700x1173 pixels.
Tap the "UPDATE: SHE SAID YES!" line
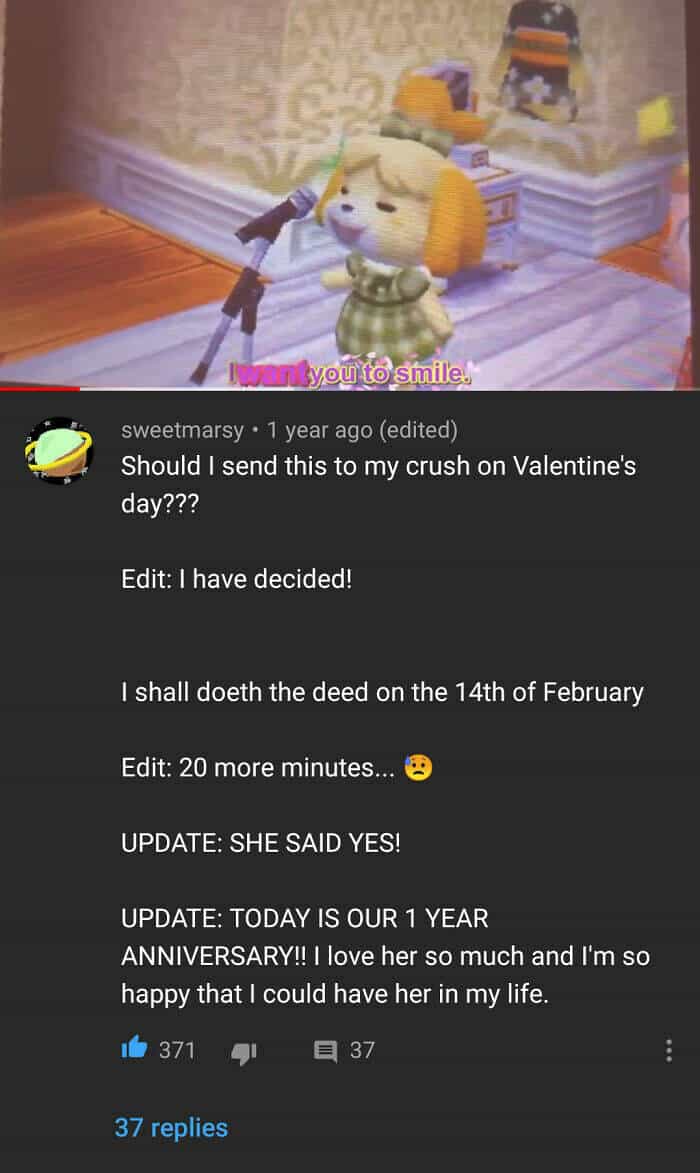tap(261, 843)
